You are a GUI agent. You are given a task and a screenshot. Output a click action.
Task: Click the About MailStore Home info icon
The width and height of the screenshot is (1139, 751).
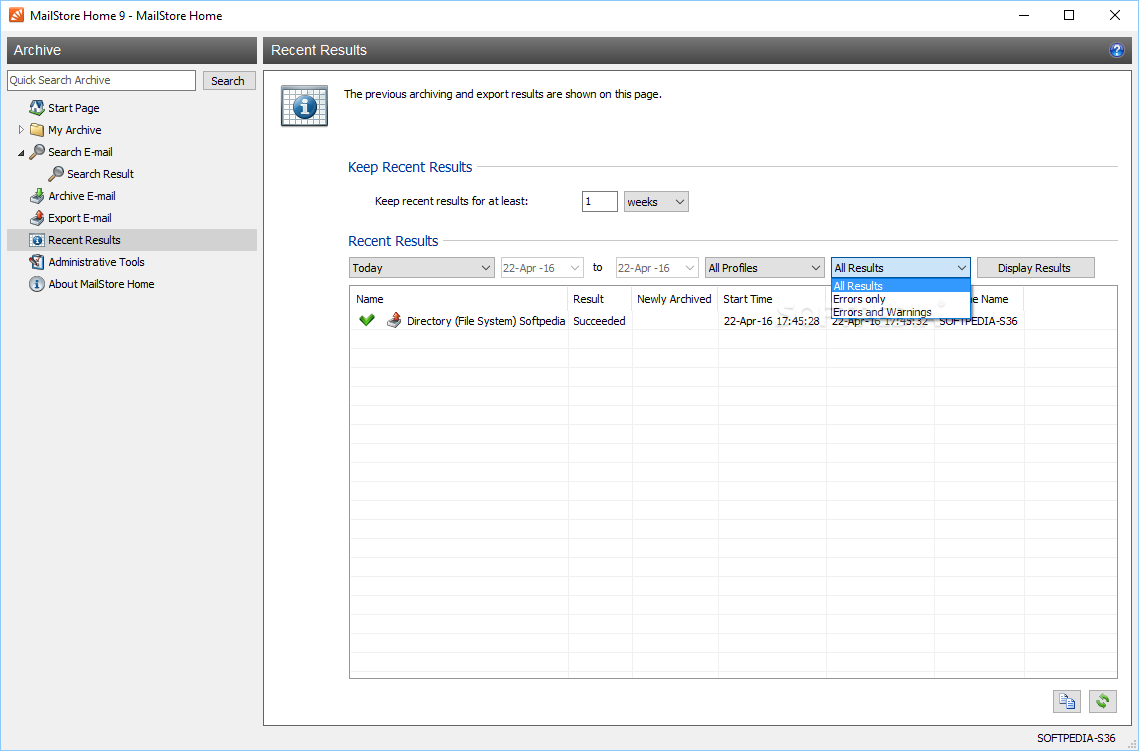(37, 284)
